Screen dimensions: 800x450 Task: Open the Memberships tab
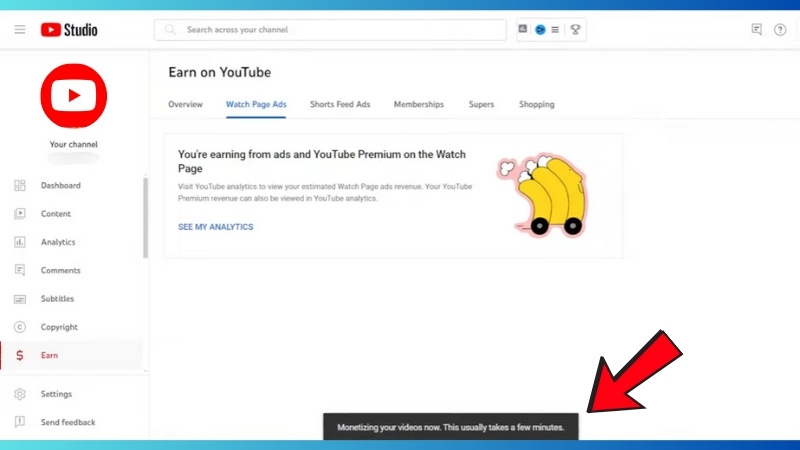(x=419, y=104)
